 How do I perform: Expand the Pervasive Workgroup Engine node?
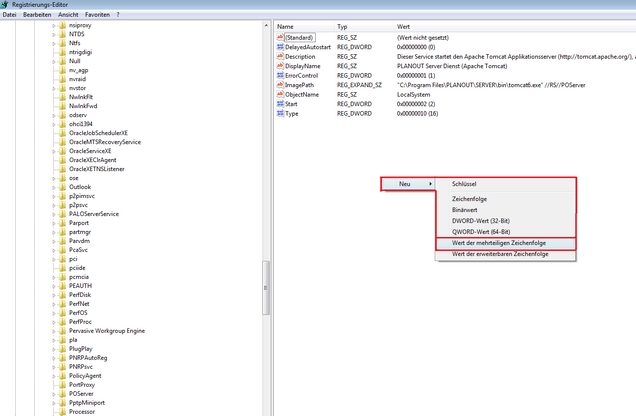click(54, 331)
